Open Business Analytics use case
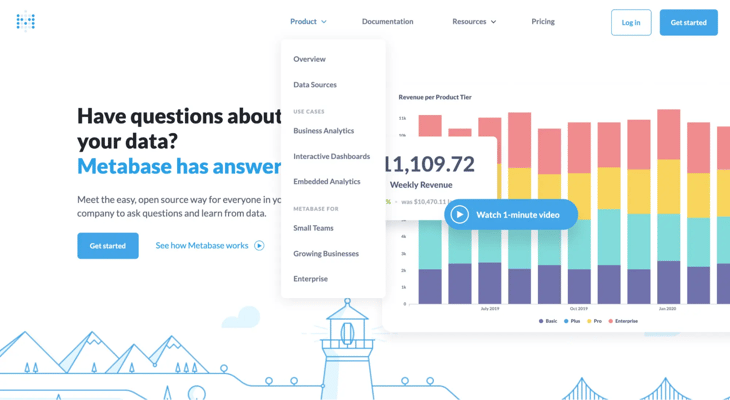730x400 pixels. tap(323, 131)
